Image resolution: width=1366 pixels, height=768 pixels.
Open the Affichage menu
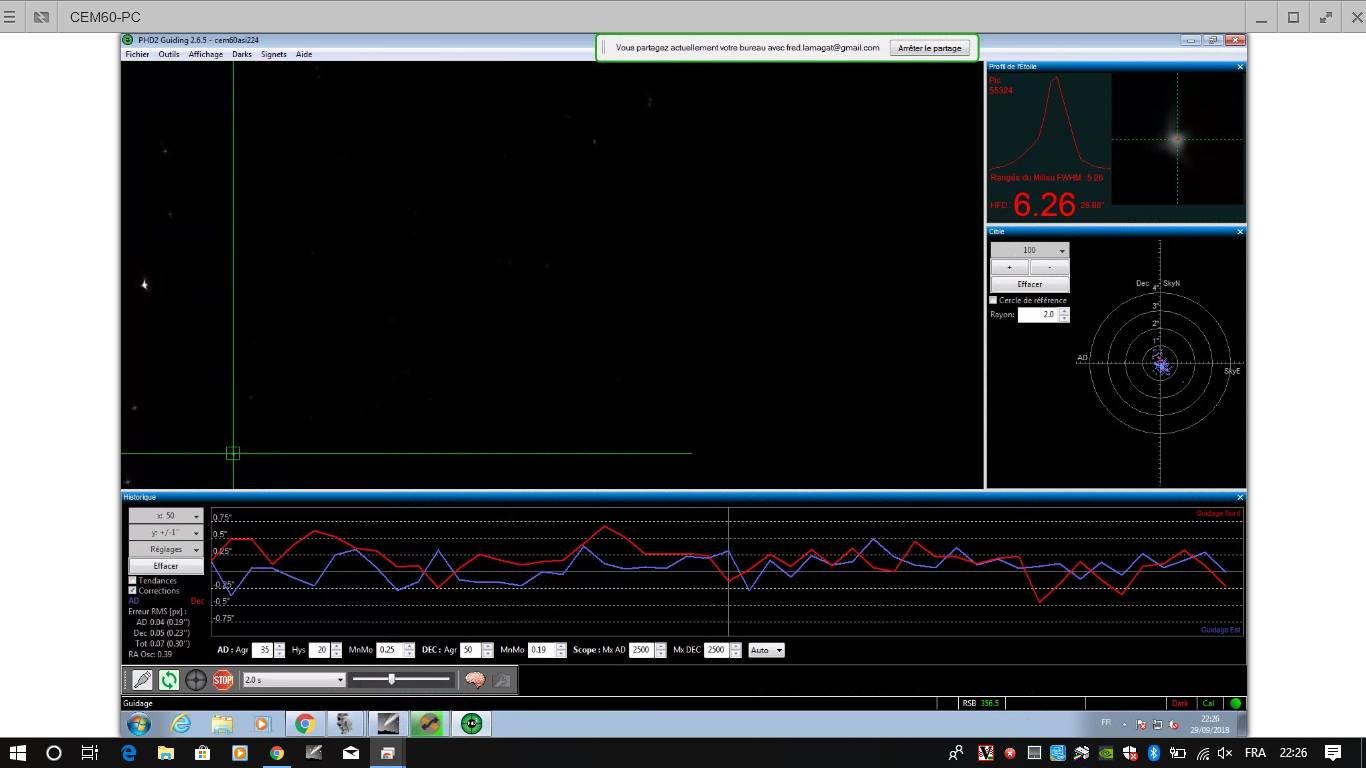206,54
